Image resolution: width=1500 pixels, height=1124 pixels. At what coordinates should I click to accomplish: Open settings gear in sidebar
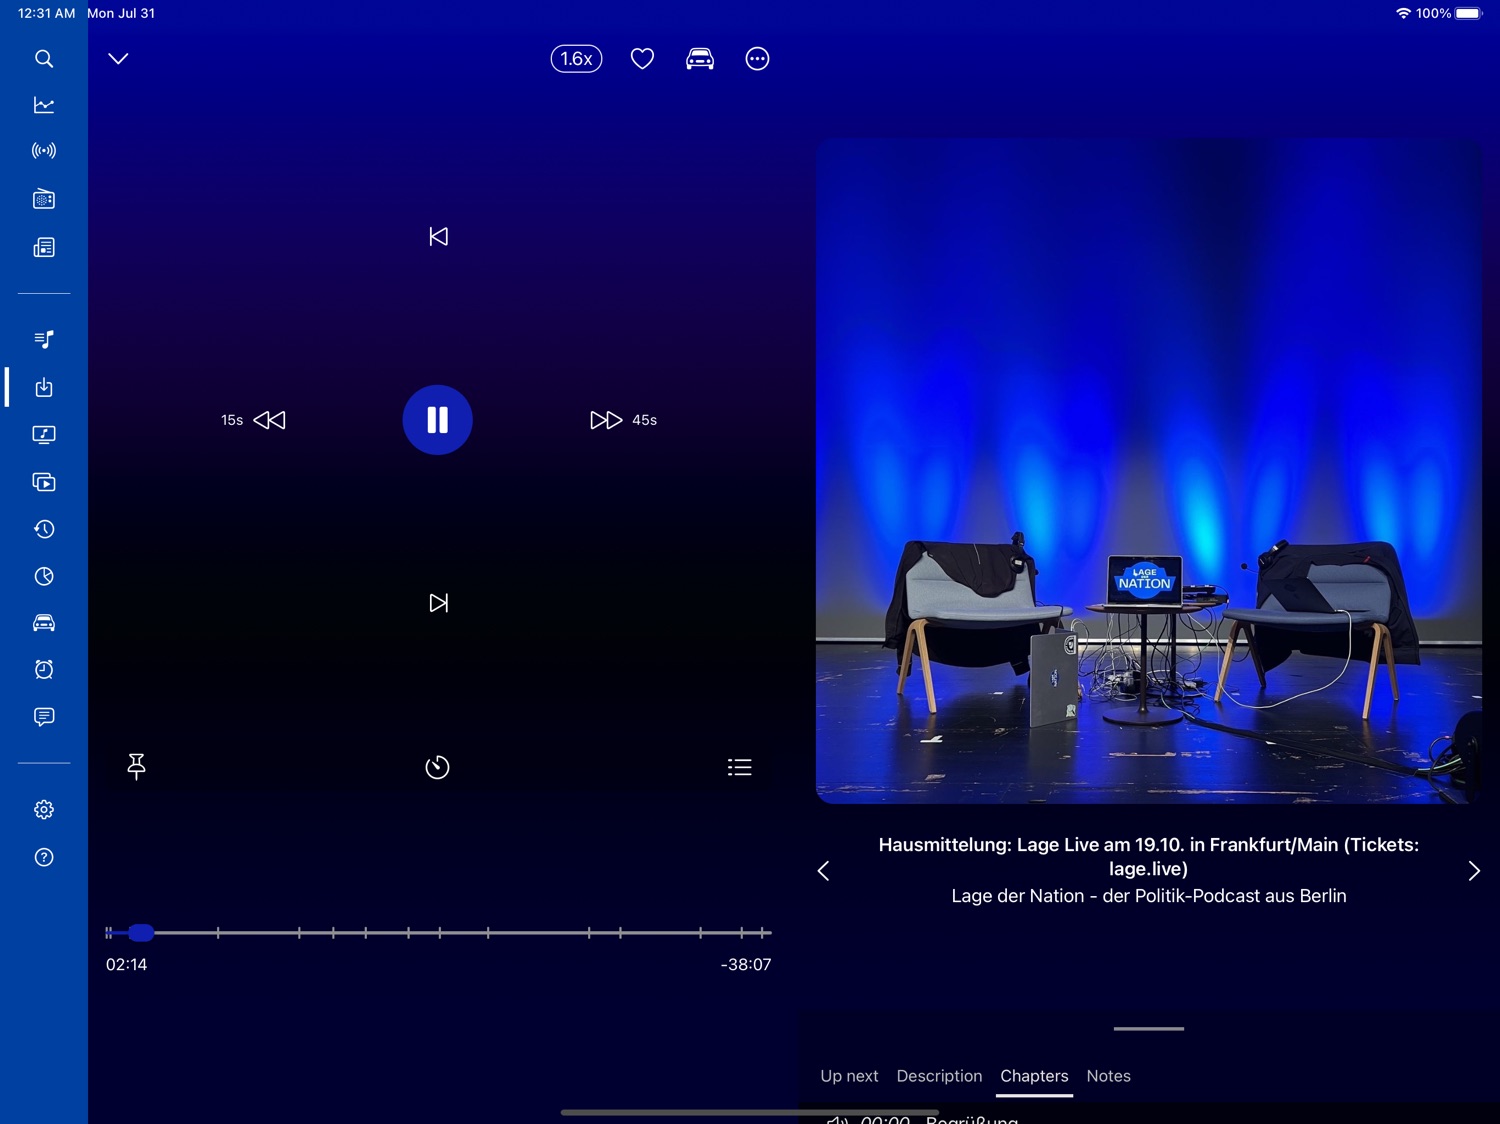coord(44,810)
